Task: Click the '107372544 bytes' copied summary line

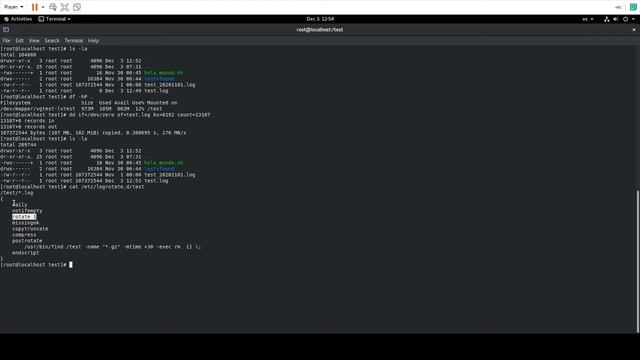Action: tap(93, 133)
